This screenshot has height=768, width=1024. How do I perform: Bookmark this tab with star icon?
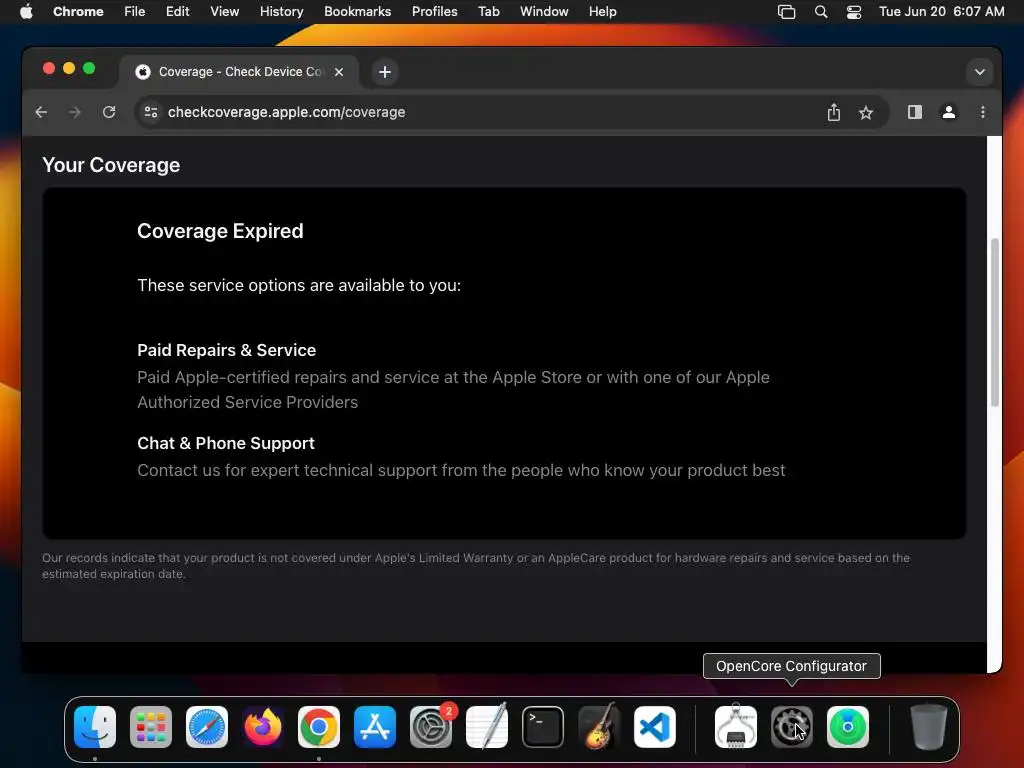866,112
